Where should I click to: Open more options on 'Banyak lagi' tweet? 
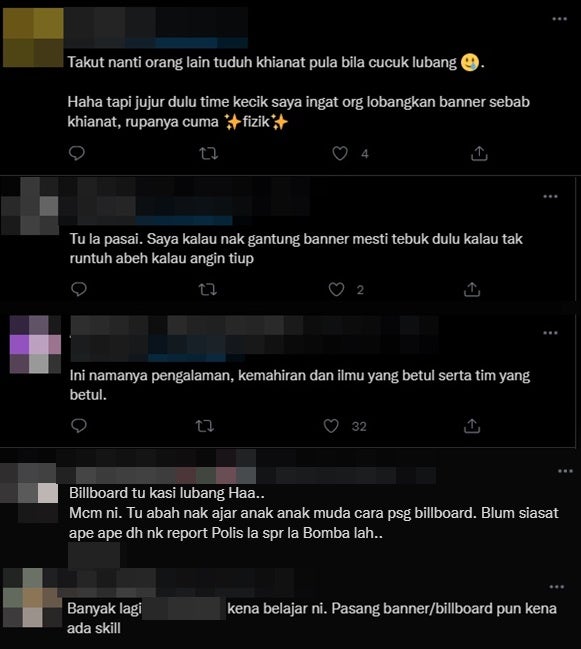557,587
